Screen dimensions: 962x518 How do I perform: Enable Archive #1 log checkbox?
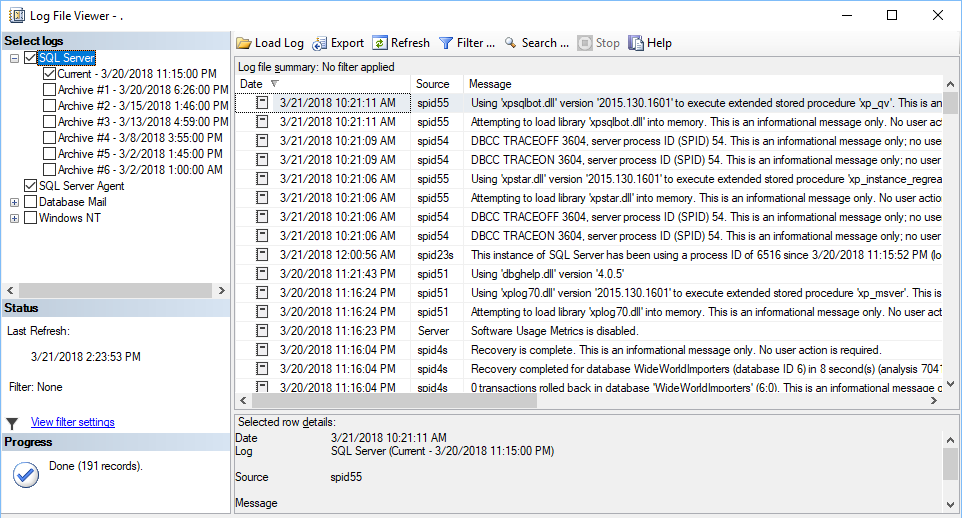50,90
